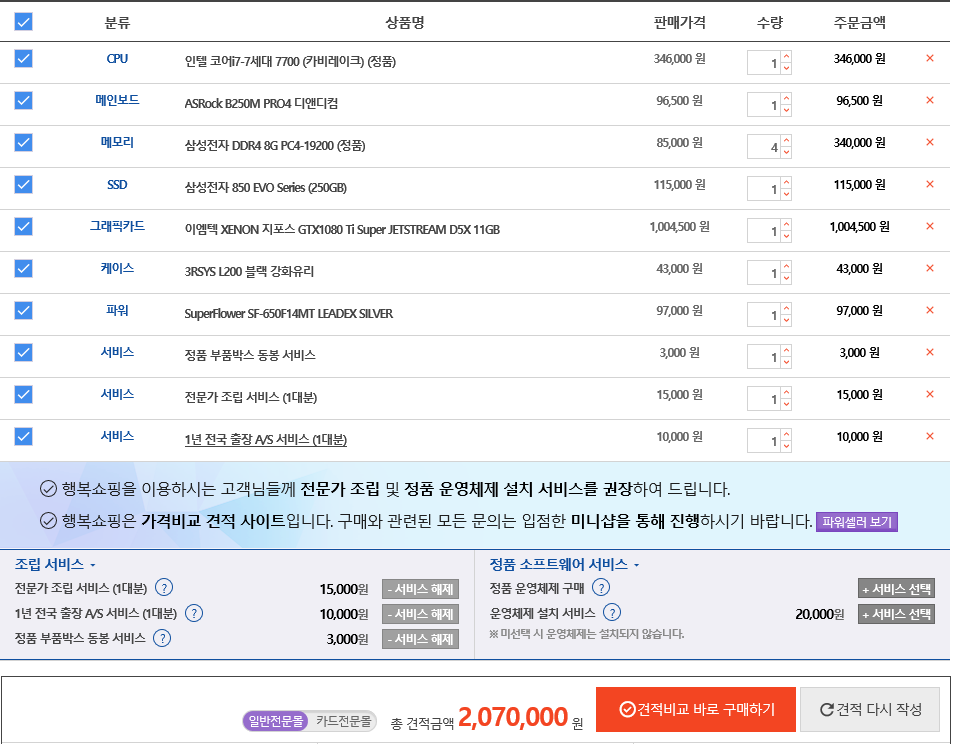The height and width of the screenshot is (744, 953).
Task: Uncheck the 케이스 row checkbox
Action: (x=23, y=268)
